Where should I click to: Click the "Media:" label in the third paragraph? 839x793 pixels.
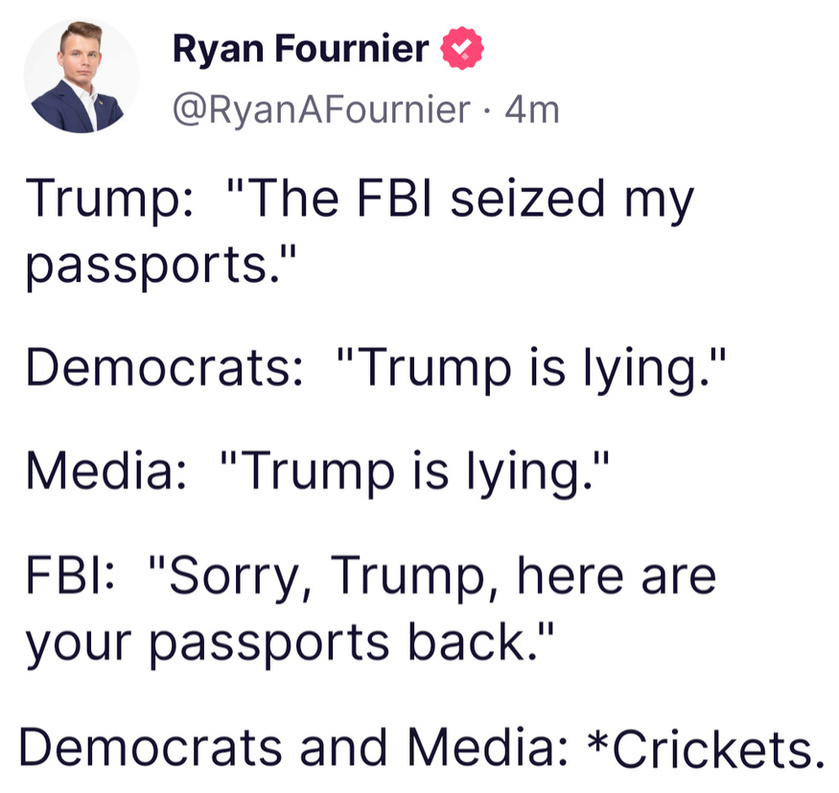coord(107,470)
